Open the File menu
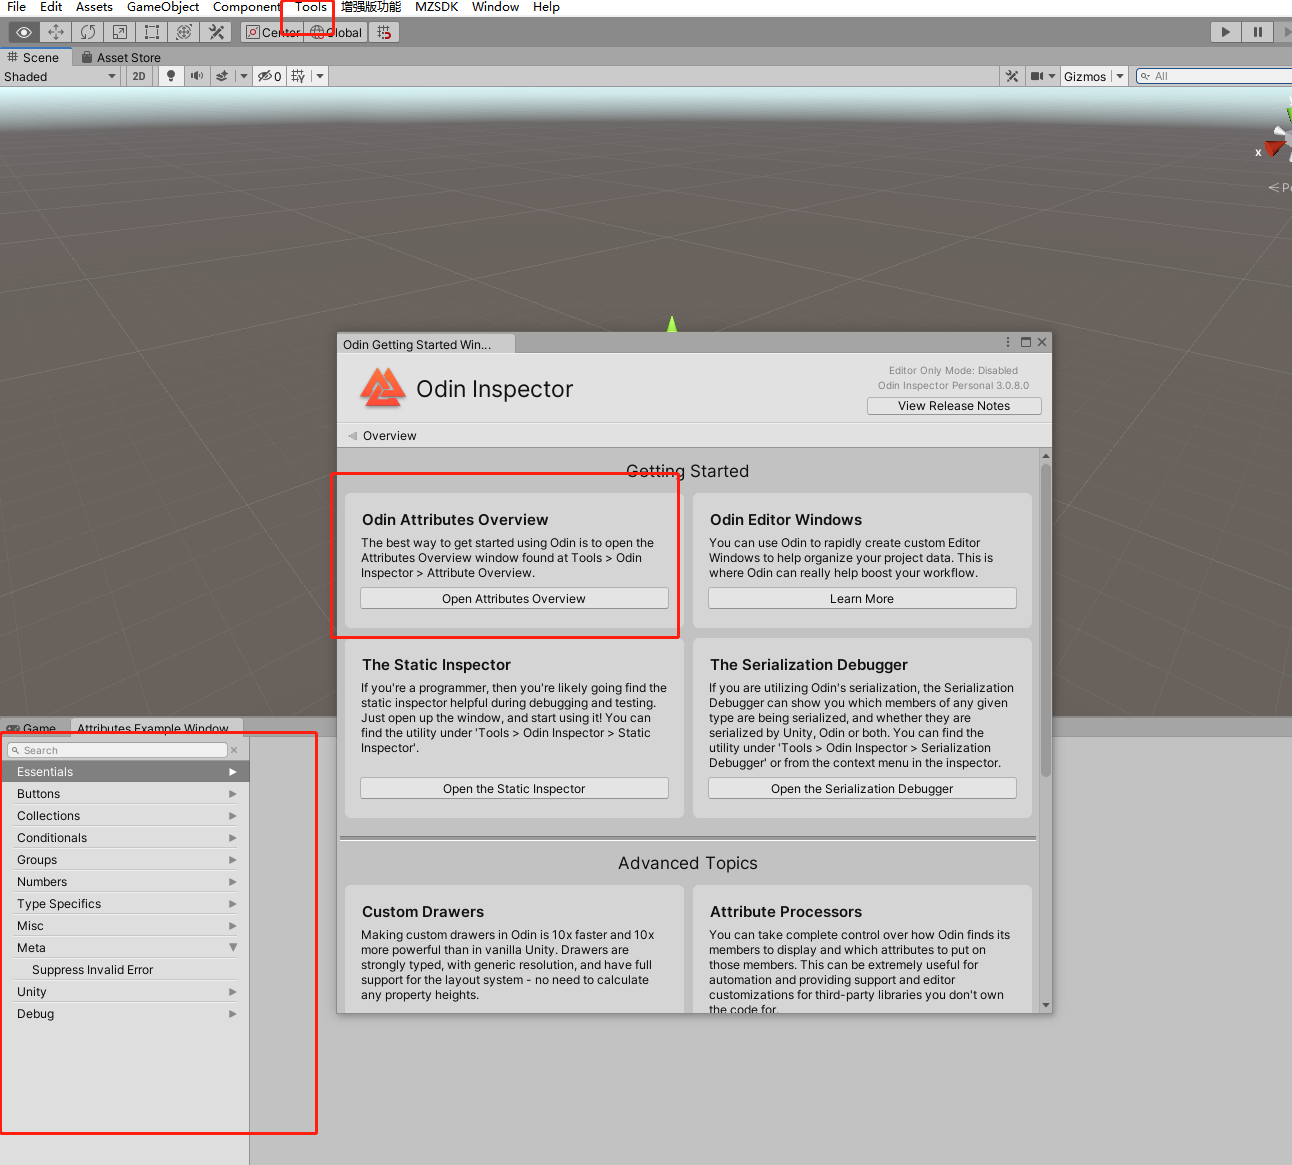This screenshot has width=1292, height=1165. (x=17, y=7)
